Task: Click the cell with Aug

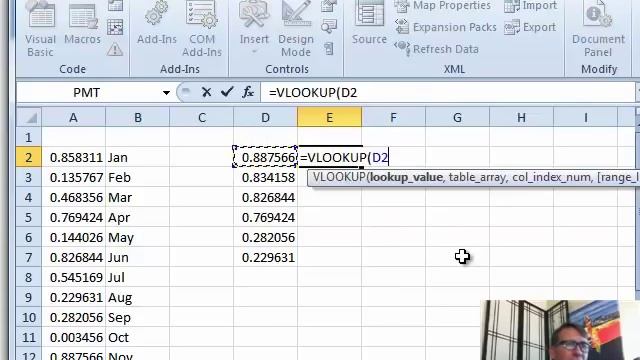Action: pos(138,298)
